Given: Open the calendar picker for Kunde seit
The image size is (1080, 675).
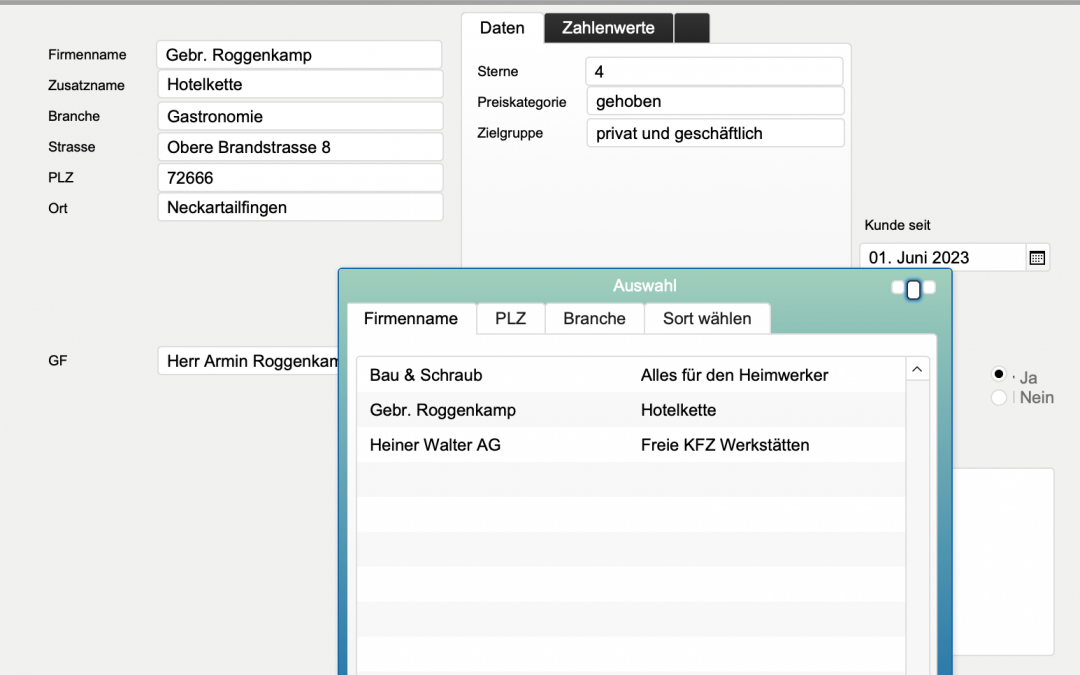Looking at the screenshot, I should [1038, 258].
